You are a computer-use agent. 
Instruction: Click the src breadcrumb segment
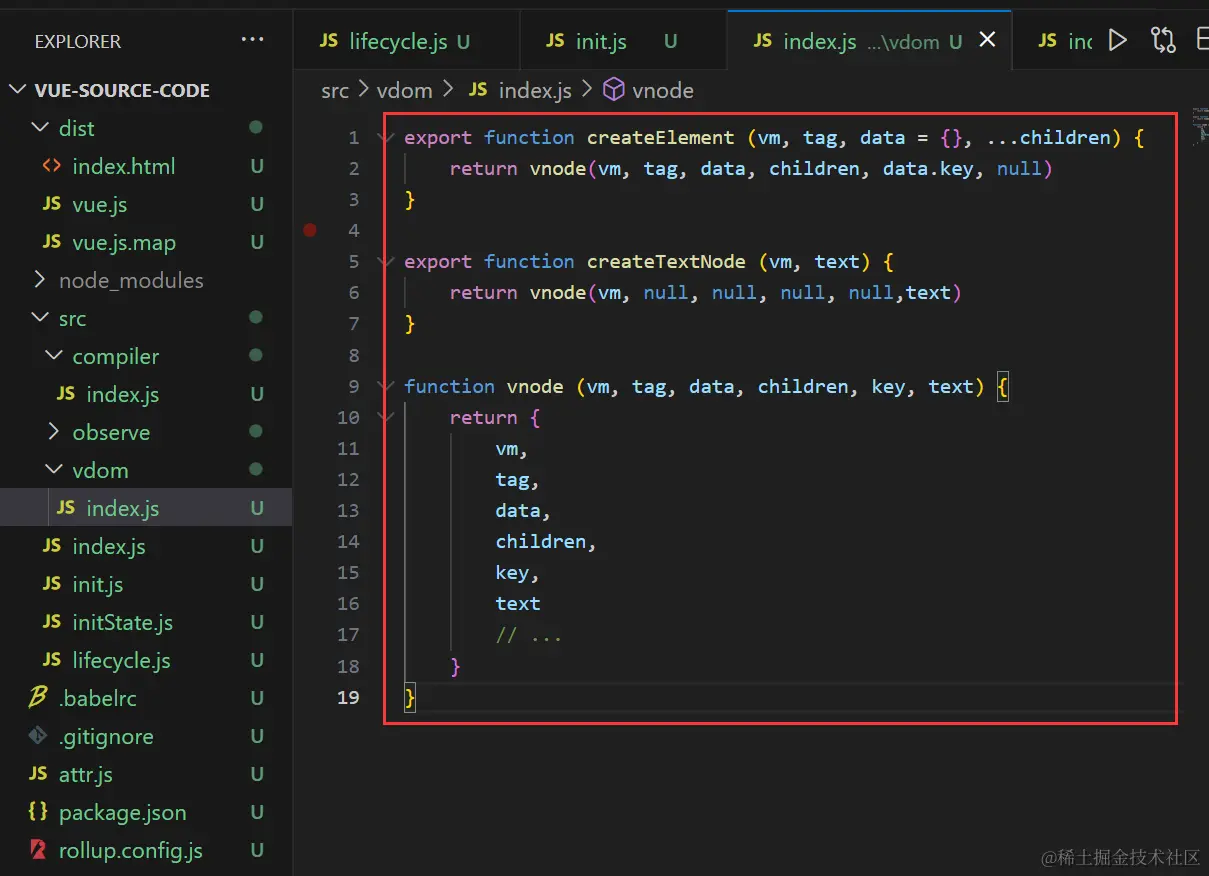335,90
